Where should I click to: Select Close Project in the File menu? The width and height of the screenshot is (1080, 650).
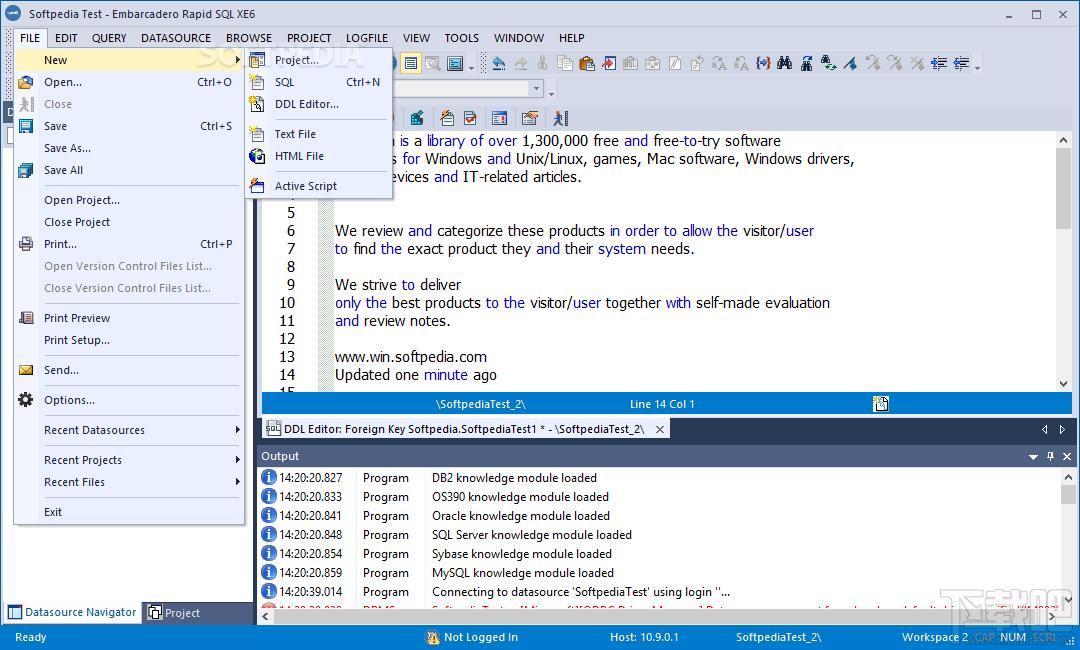click(x=129, y=222)
